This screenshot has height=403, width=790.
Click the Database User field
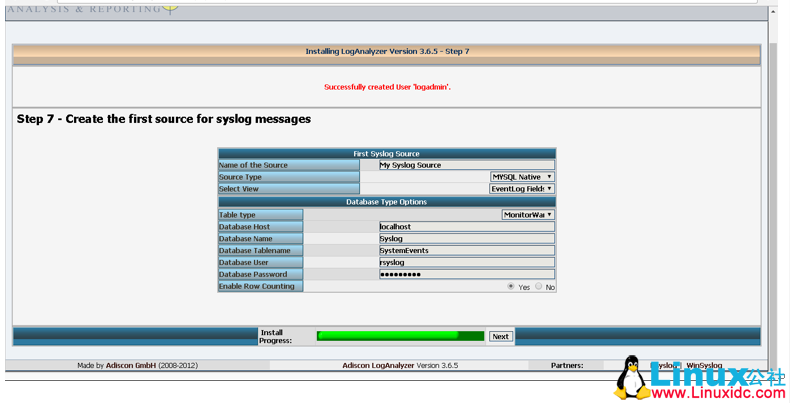pyautogui.click(x=467, y=262)
